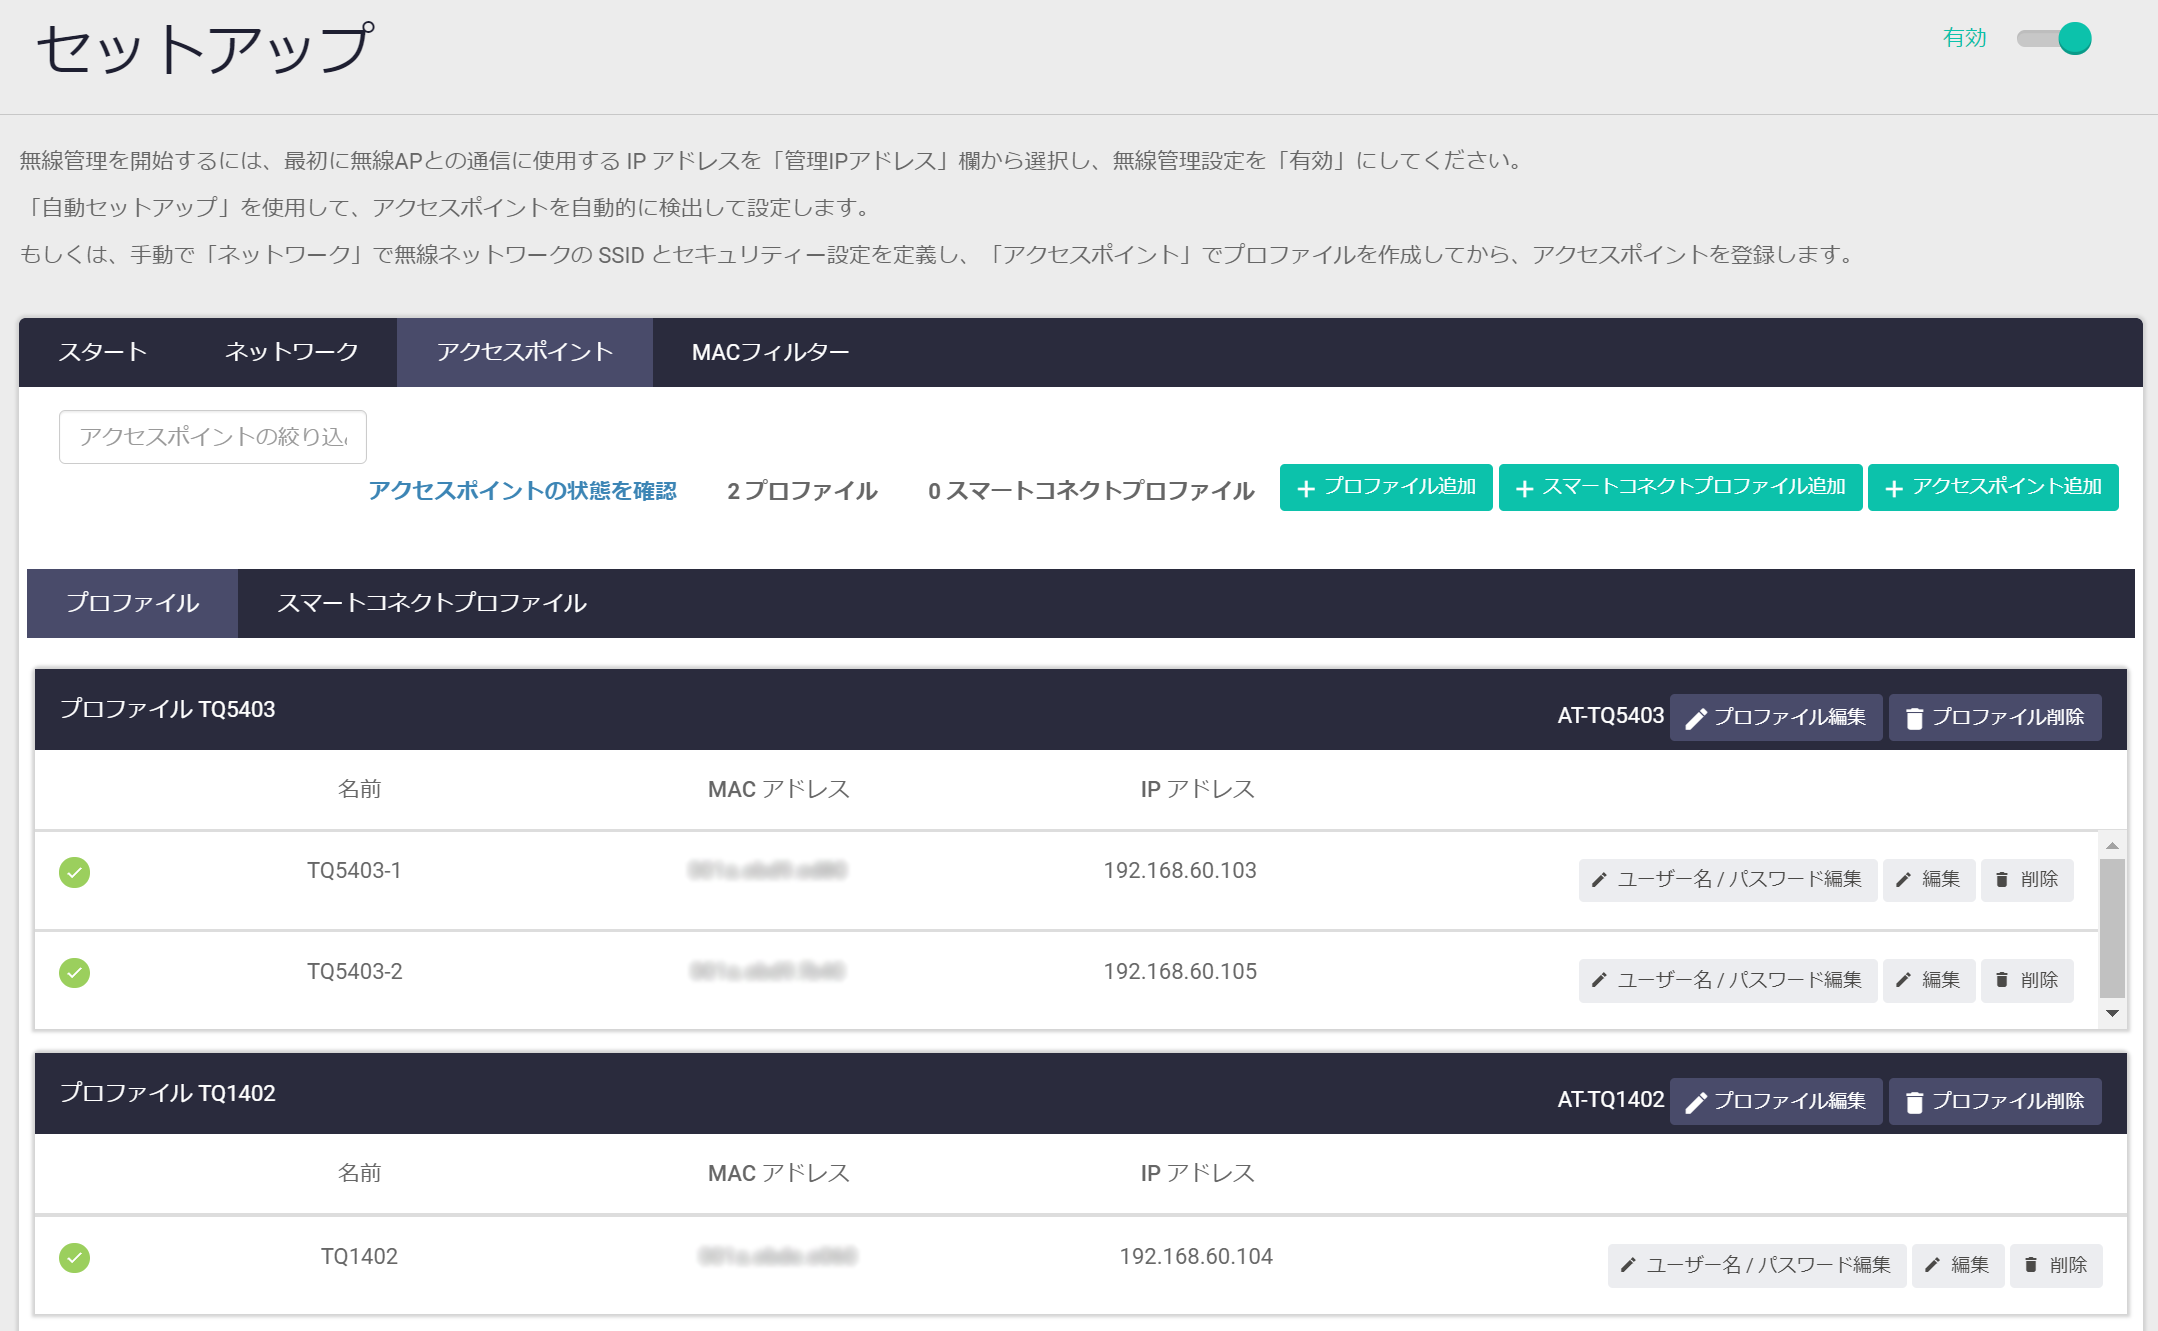Delete the TQ5403-2 access point
Viewport: 2158px width, 1331px height.
[2026, 980]
